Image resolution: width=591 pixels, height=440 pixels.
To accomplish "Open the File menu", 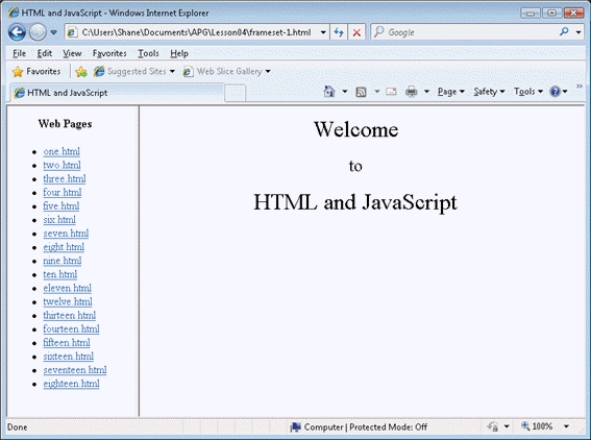I will [x=19, y=54].
